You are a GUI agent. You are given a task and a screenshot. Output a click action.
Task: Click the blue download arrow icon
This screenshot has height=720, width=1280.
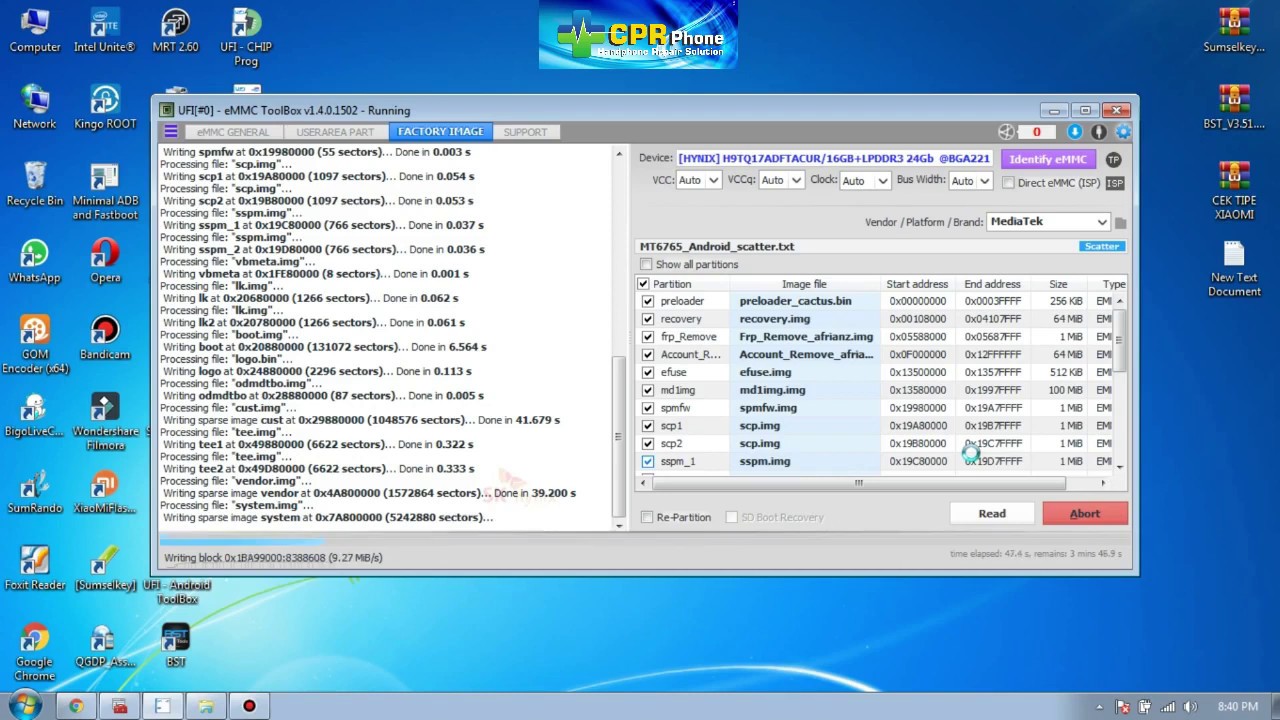[x=1075, y=132]
